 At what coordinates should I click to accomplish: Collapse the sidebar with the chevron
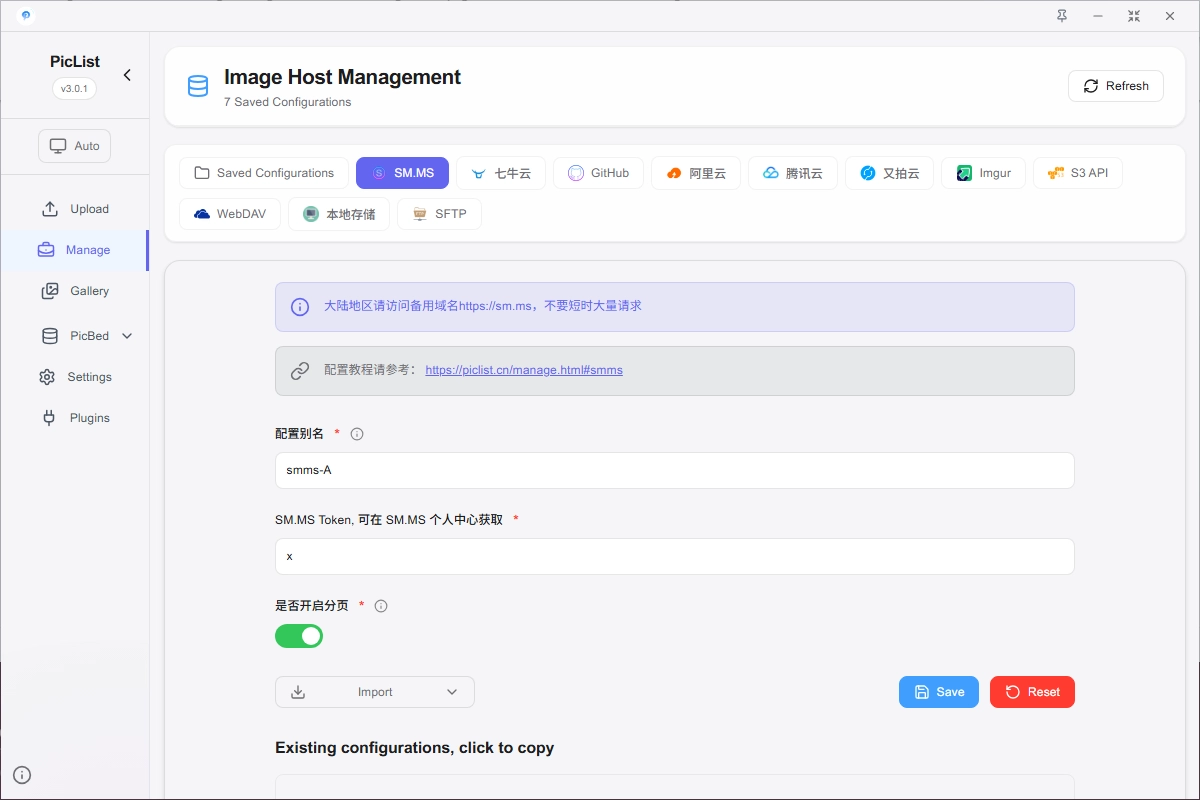tap(127, 75)
